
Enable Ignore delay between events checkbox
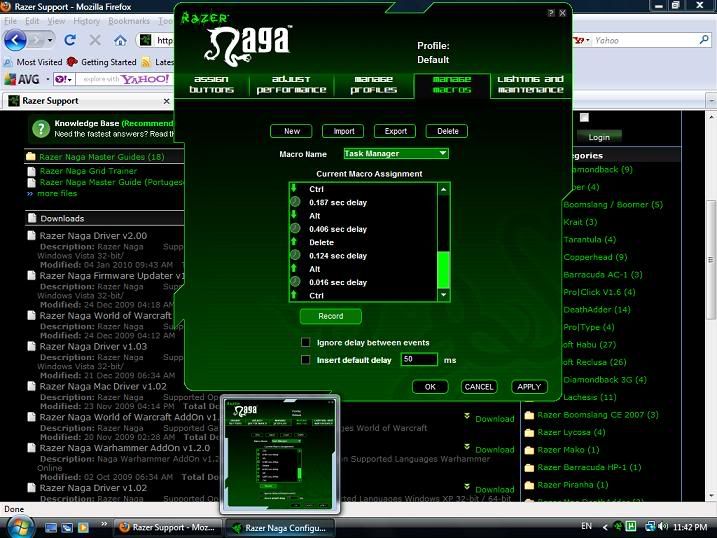pos(306,342)
